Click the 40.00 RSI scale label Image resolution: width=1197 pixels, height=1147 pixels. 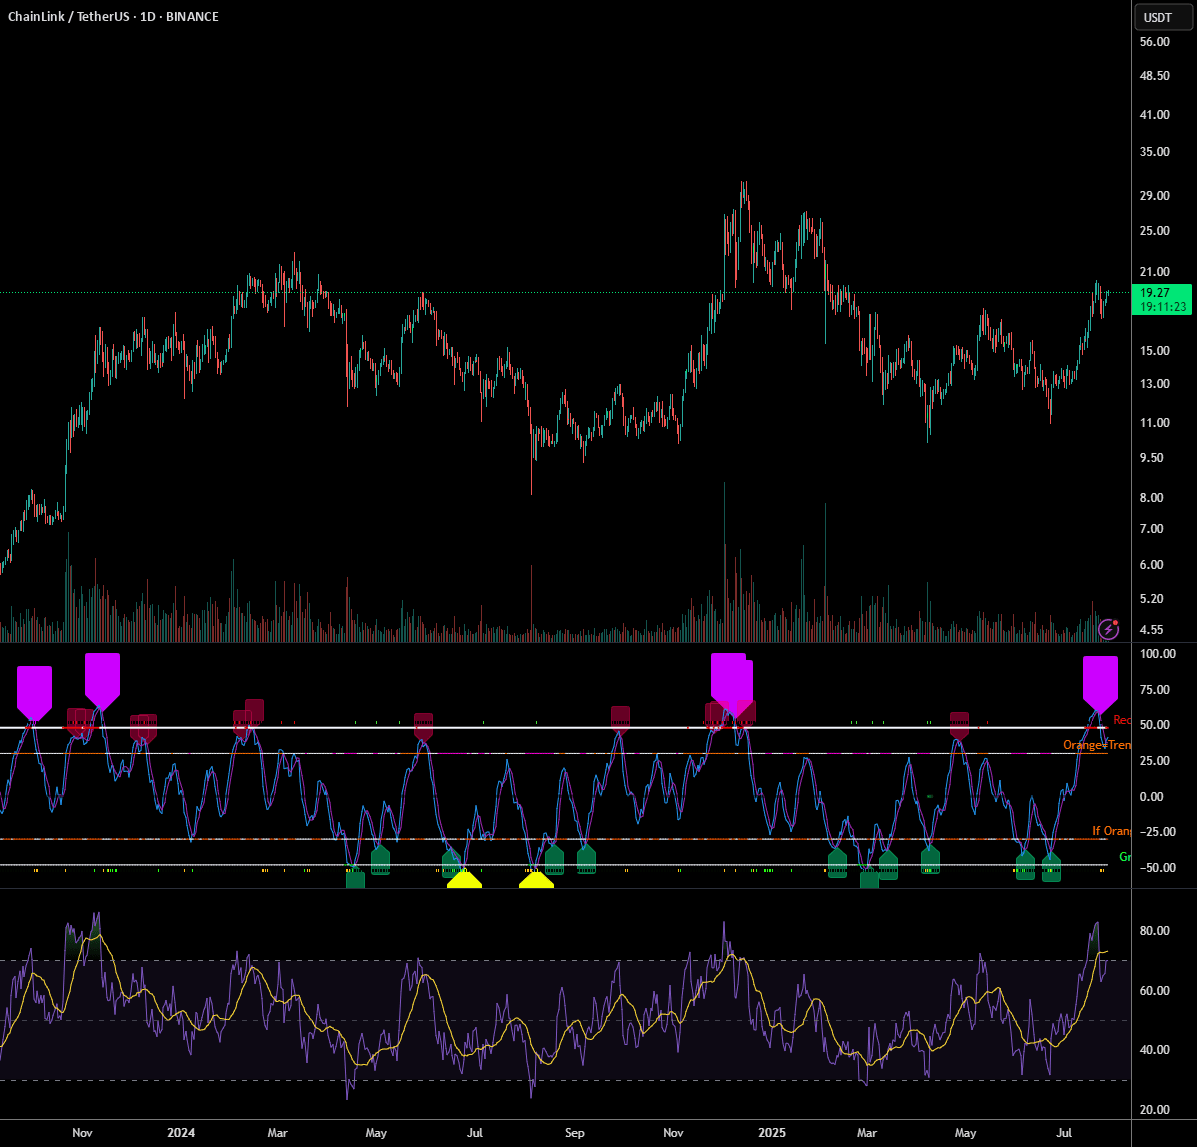(x=1154, y=1049)
